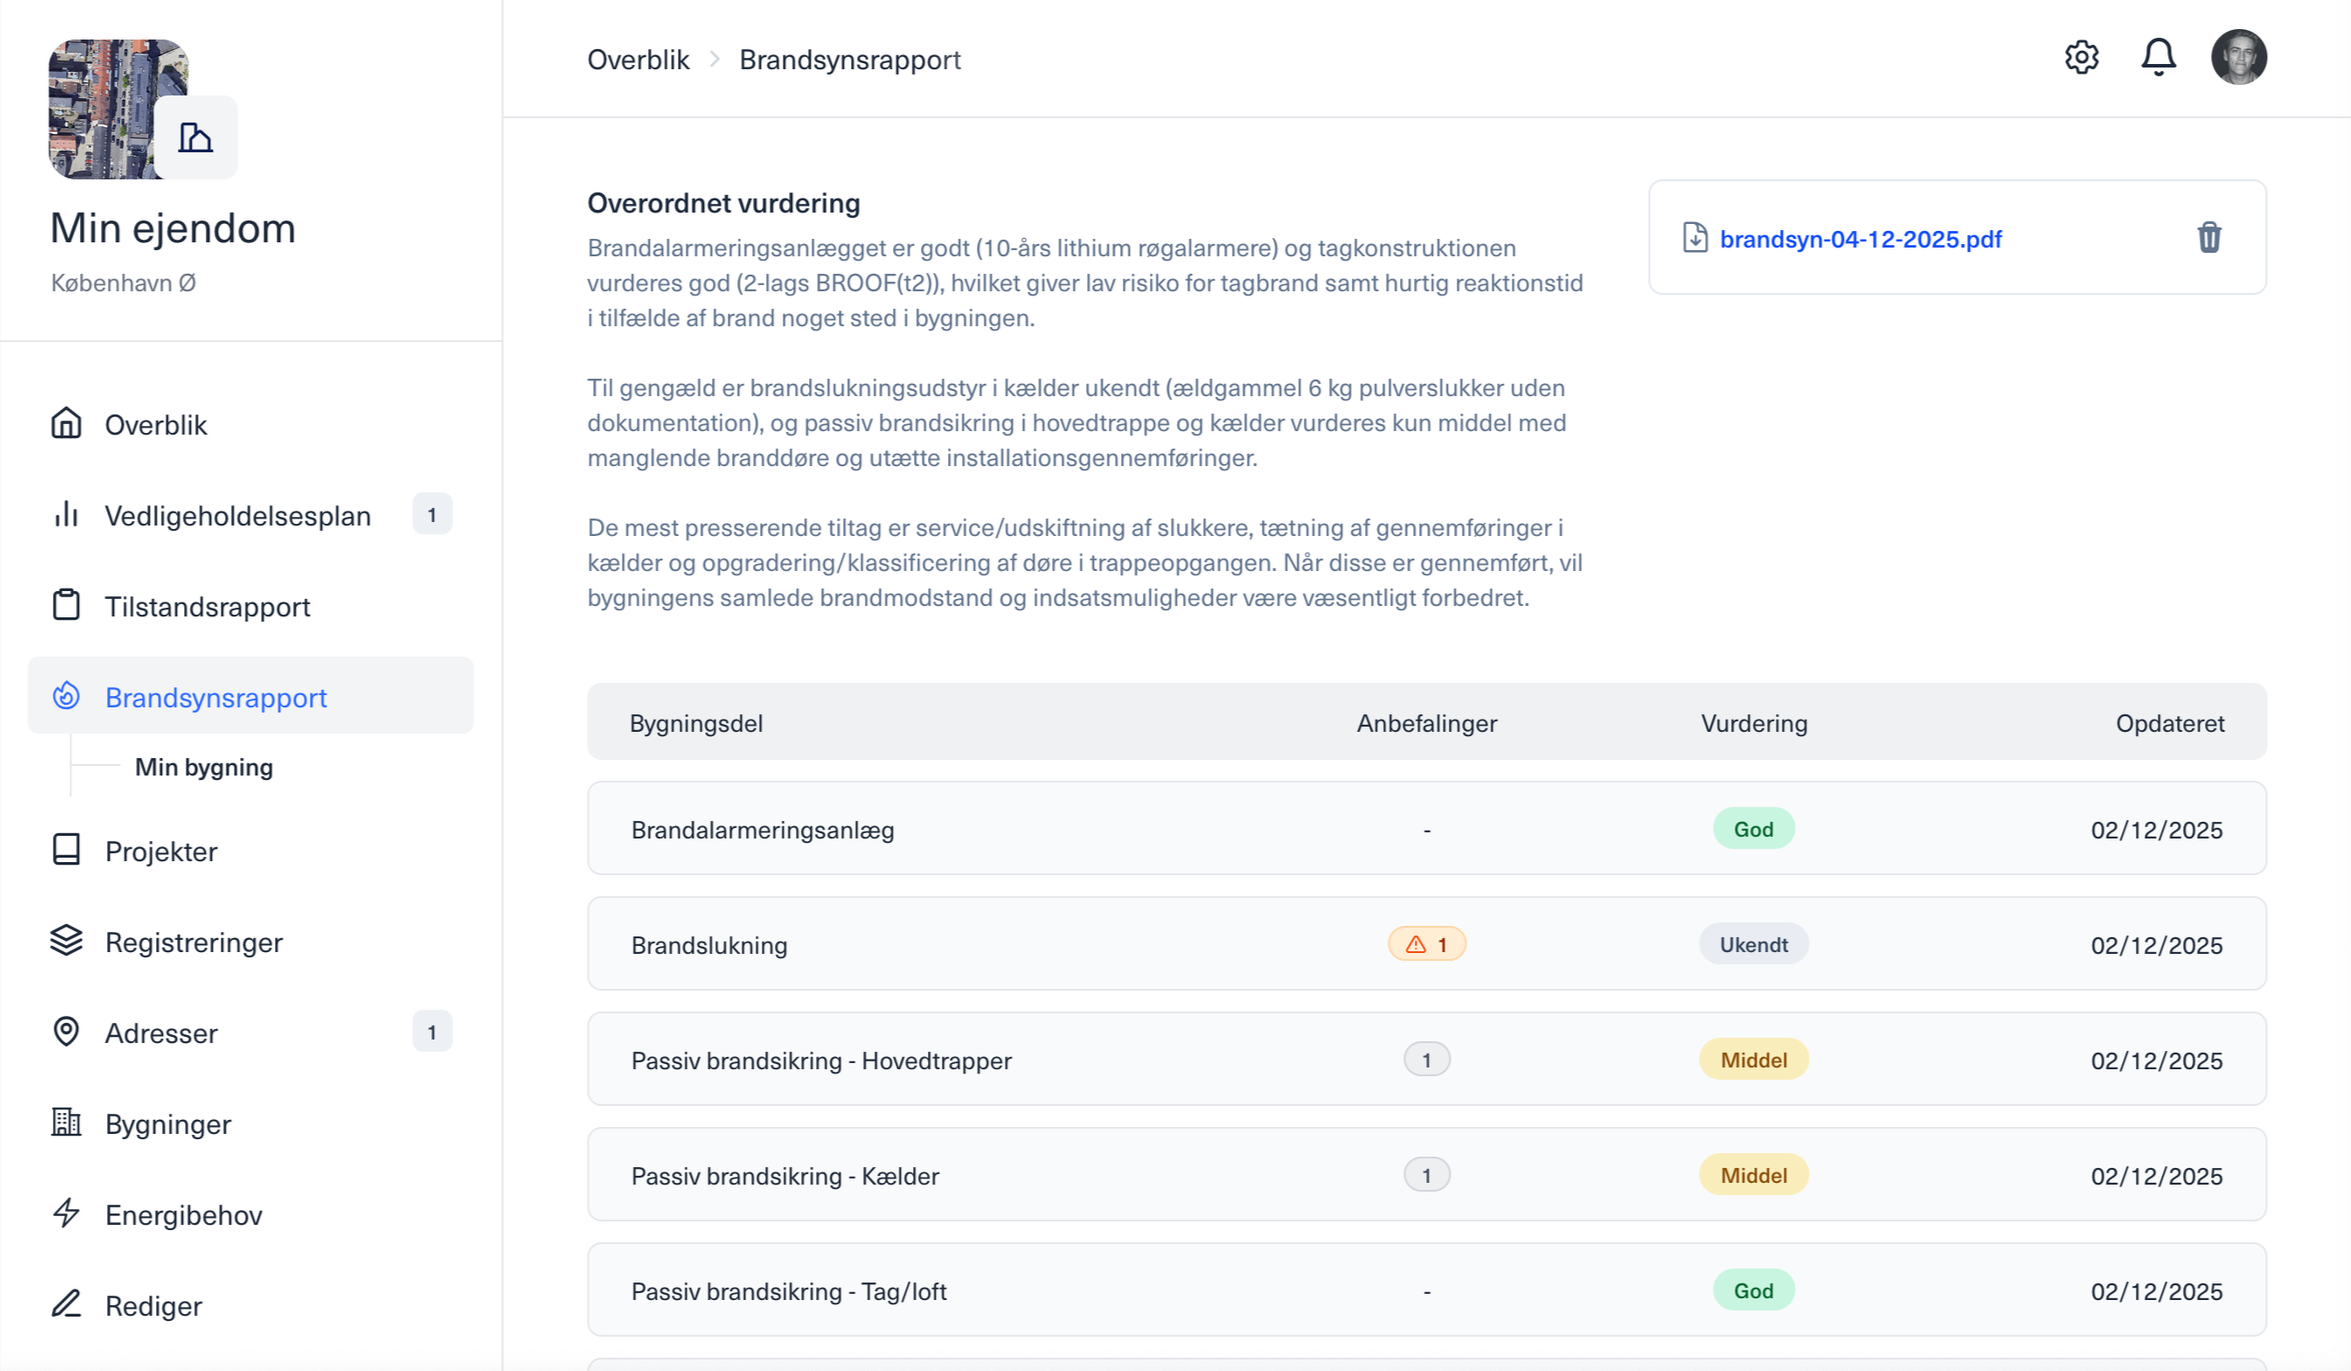2351x1371 pixels.
Task: Select the Min bygning sub-item
Action: tap(204, 767)
